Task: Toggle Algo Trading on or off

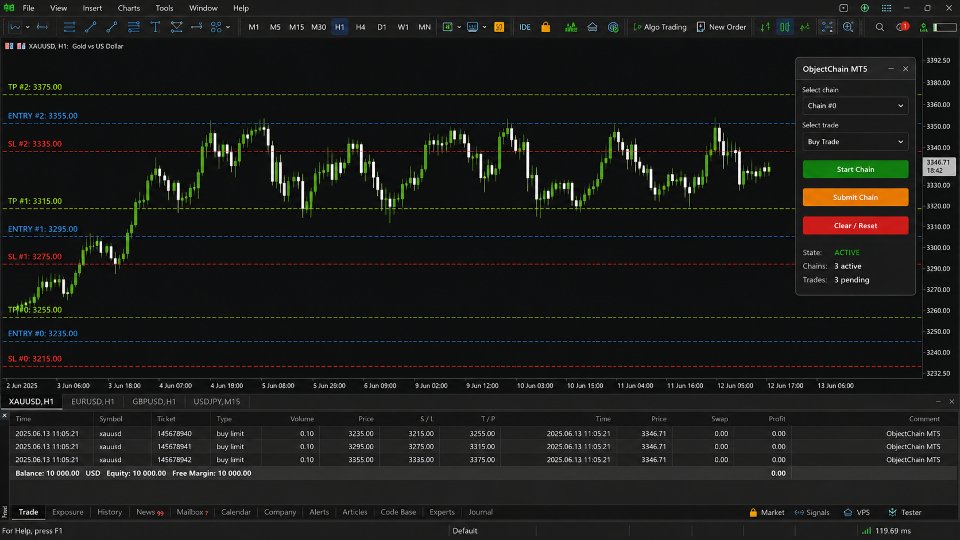Action: [x=660, y=27]
